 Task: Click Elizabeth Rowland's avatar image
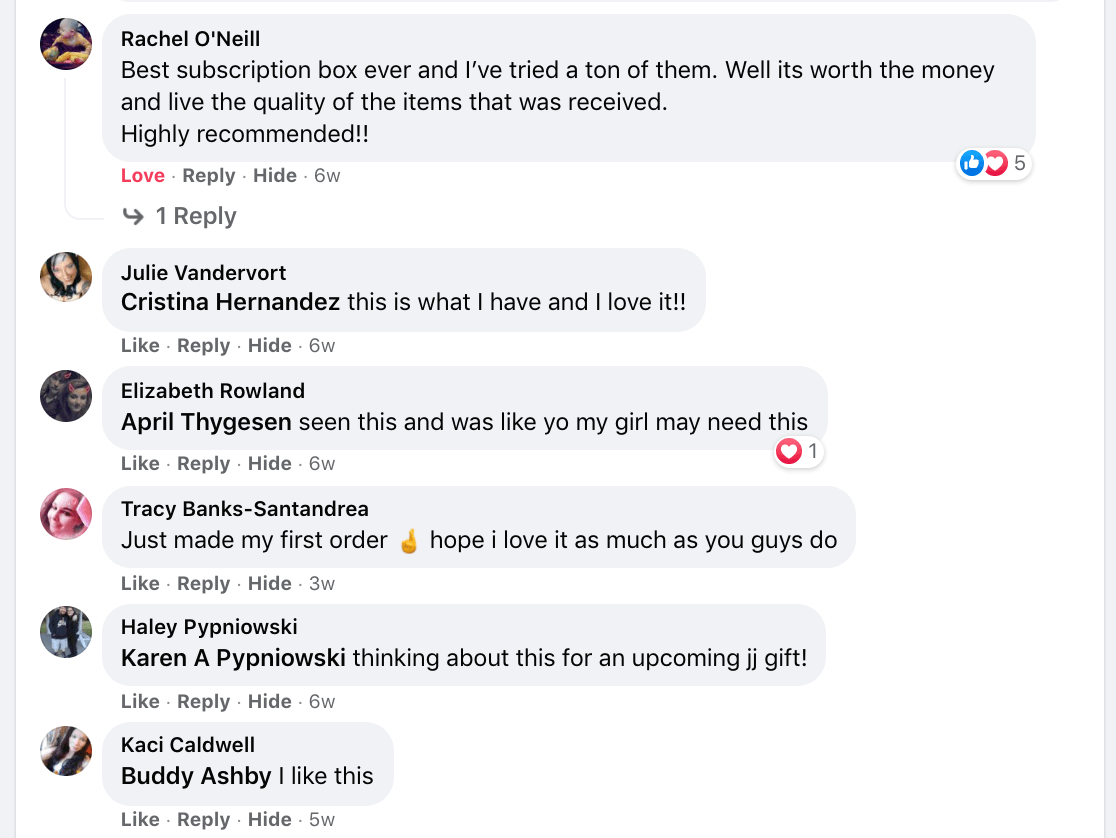[x=66, y=395]
